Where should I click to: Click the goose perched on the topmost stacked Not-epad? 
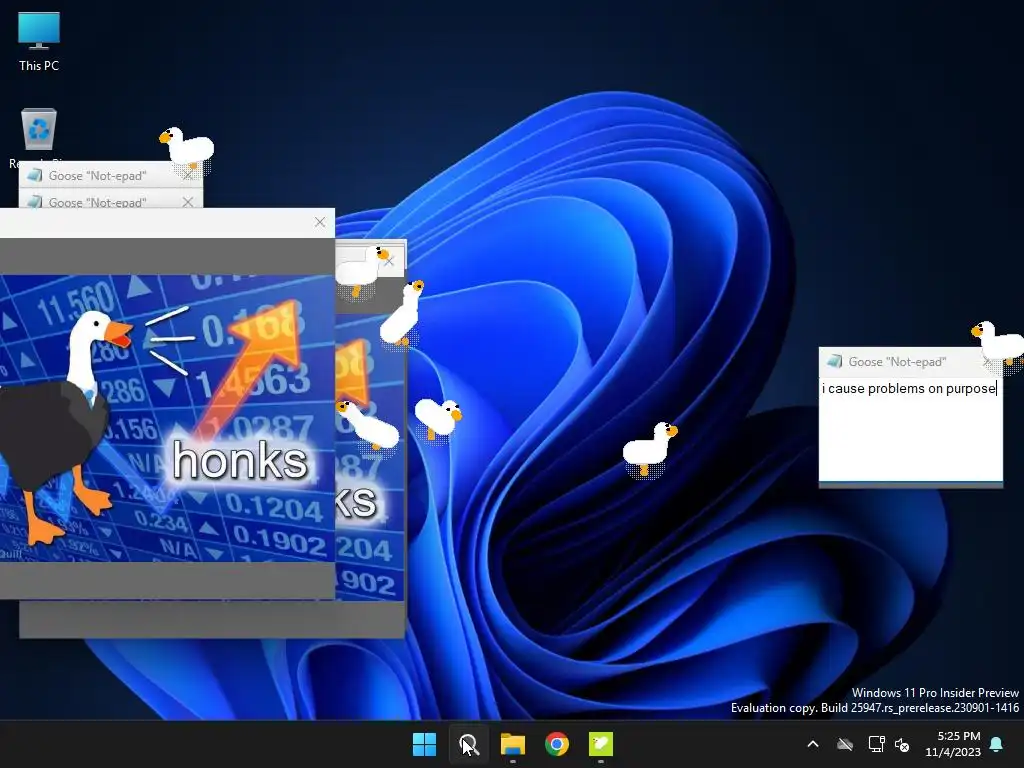click(x=187, y=149)
